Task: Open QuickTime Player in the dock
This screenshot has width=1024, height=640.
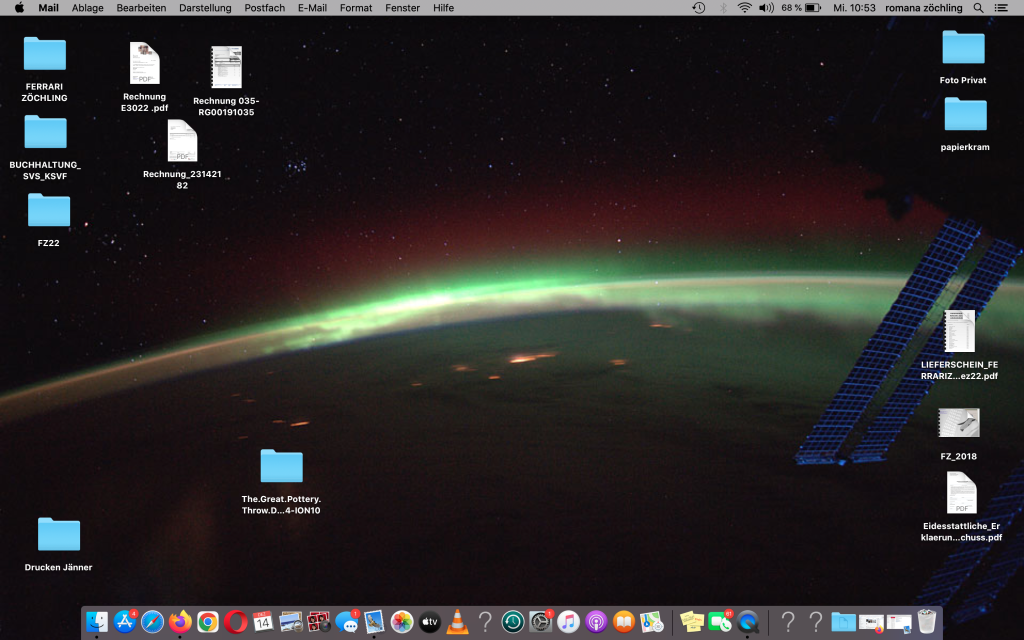Action: coord(747,622)
